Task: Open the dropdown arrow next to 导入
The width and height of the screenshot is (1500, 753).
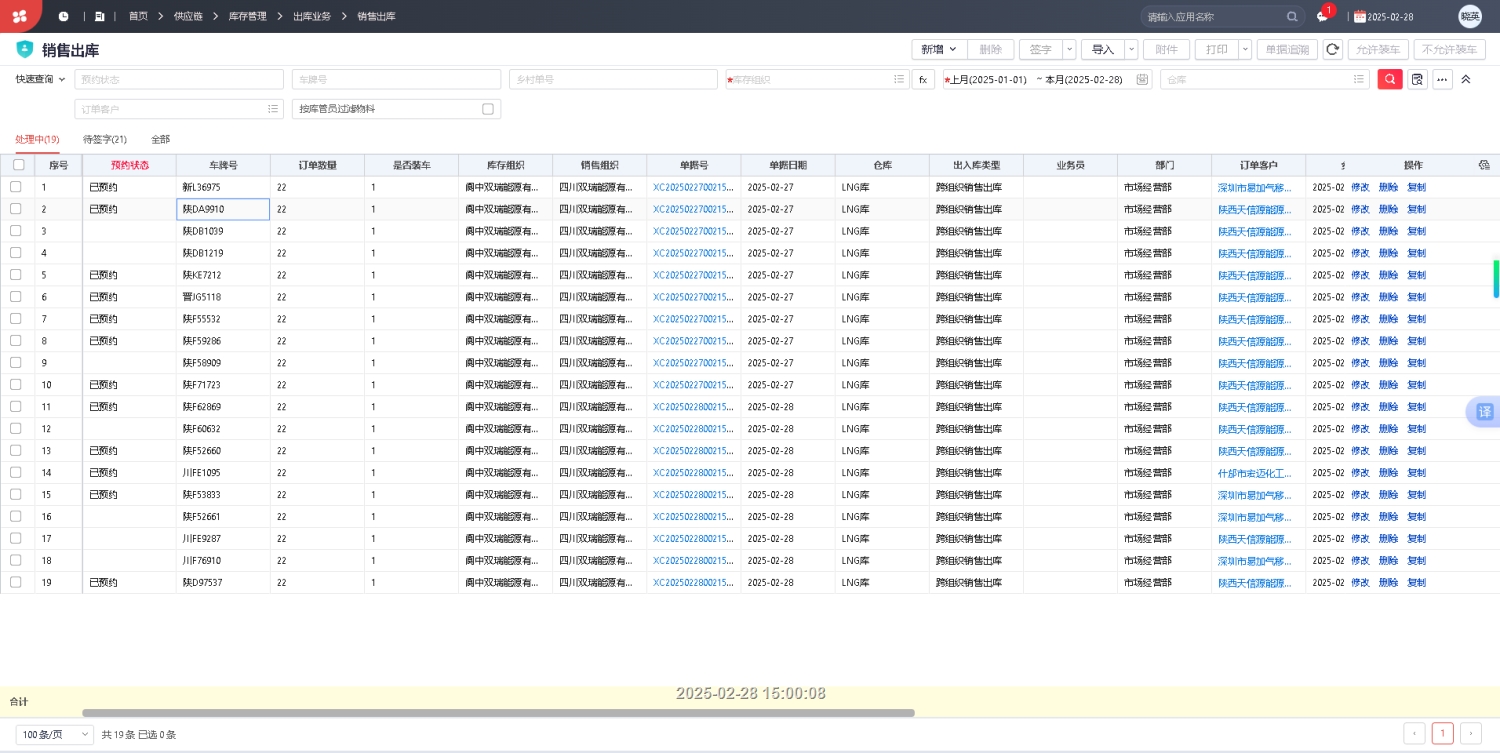Action: click(x=1132, y=49)
